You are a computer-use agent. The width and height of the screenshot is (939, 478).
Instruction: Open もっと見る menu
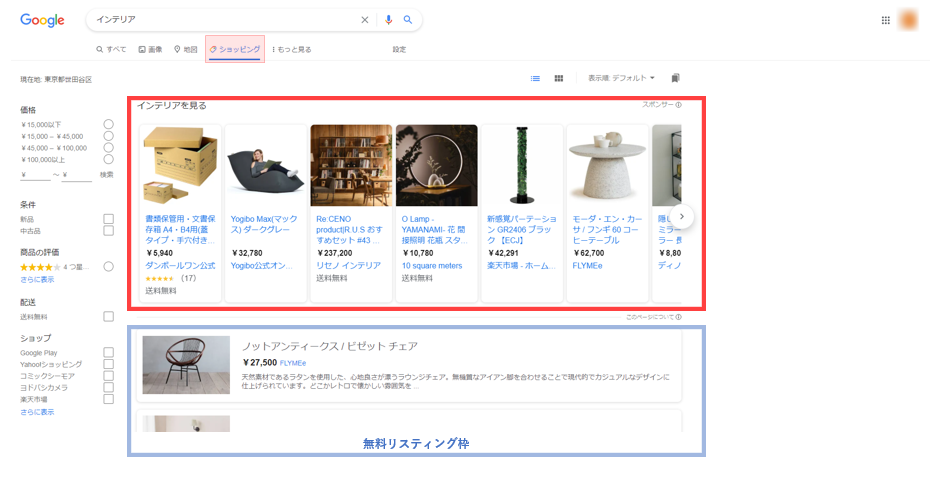[x=292, y=50]
